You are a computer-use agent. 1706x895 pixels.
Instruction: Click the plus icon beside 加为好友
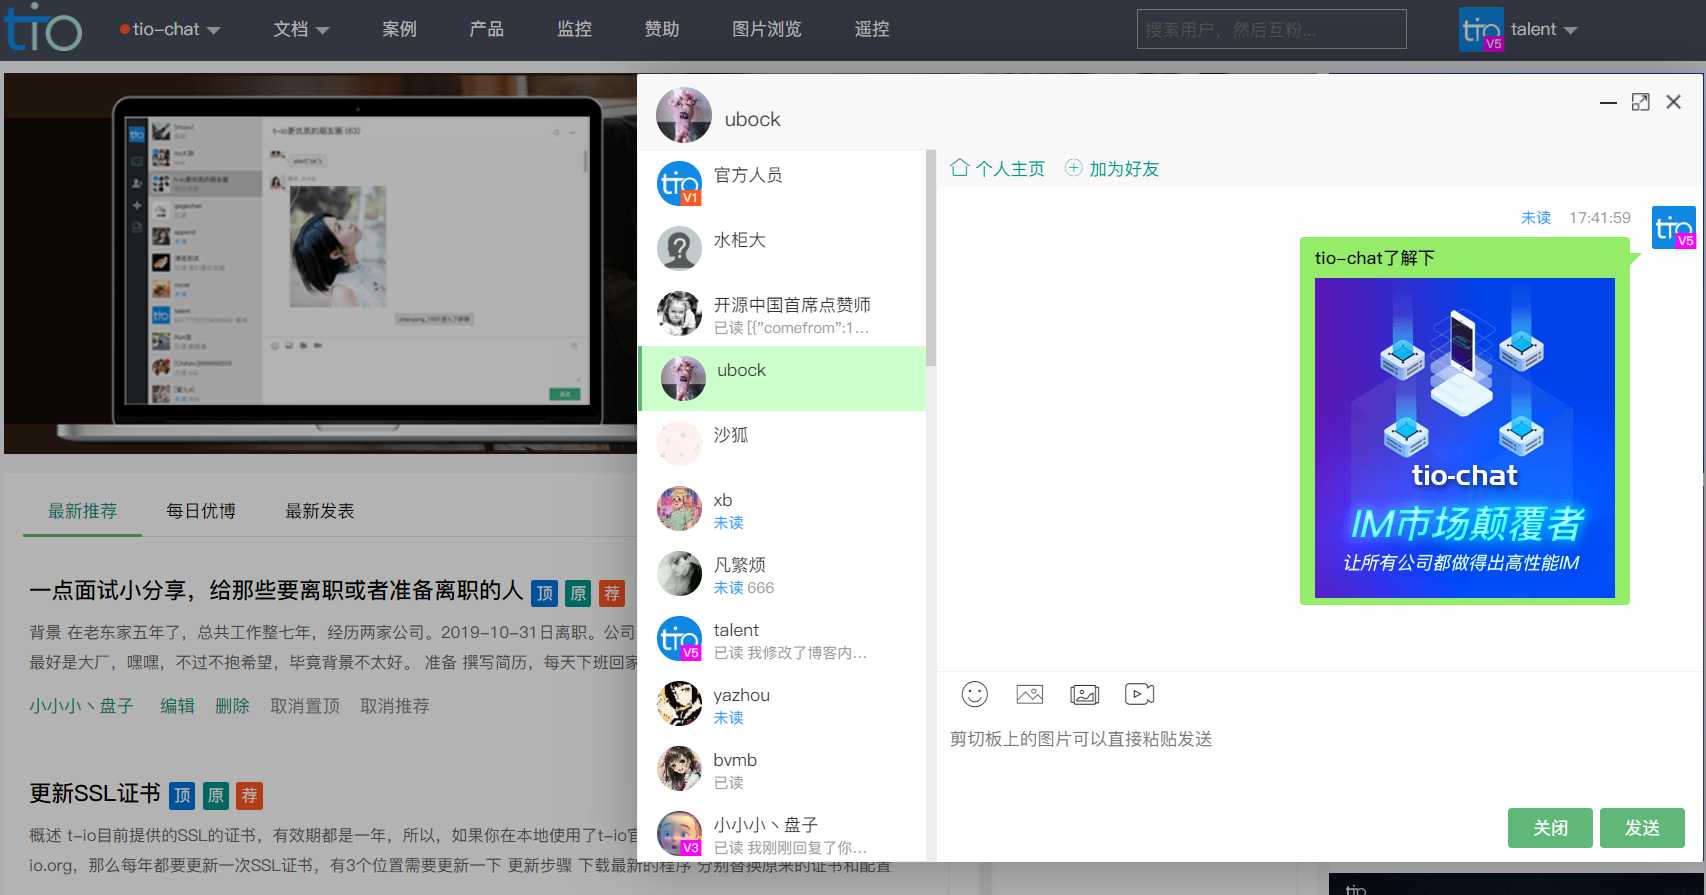pos(1073,168)
